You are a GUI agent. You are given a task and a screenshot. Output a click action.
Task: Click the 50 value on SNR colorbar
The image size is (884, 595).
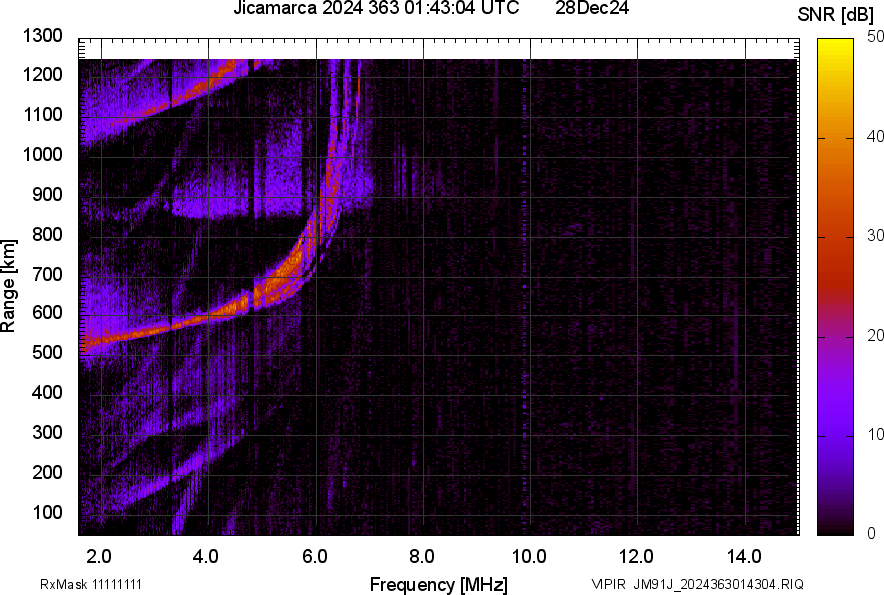875,37
